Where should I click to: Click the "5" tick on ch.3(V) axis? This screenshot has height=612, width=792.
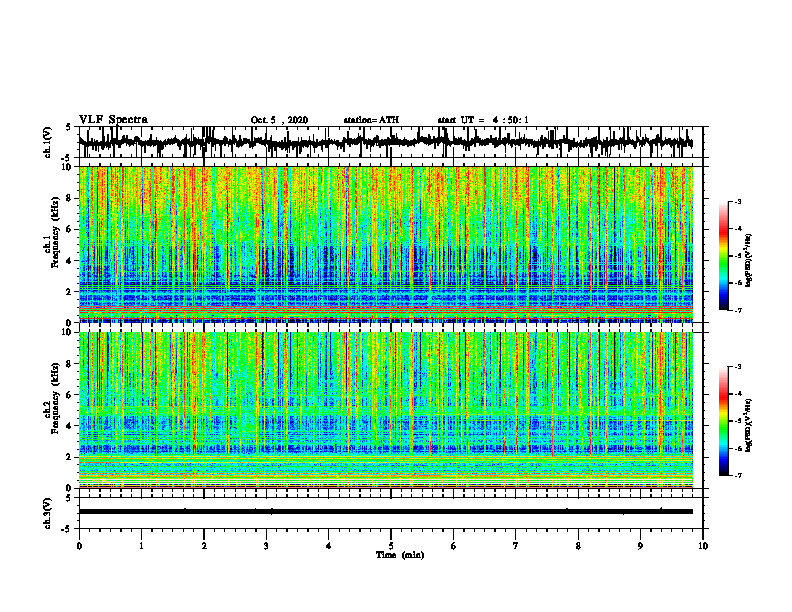tap(69, 498)
